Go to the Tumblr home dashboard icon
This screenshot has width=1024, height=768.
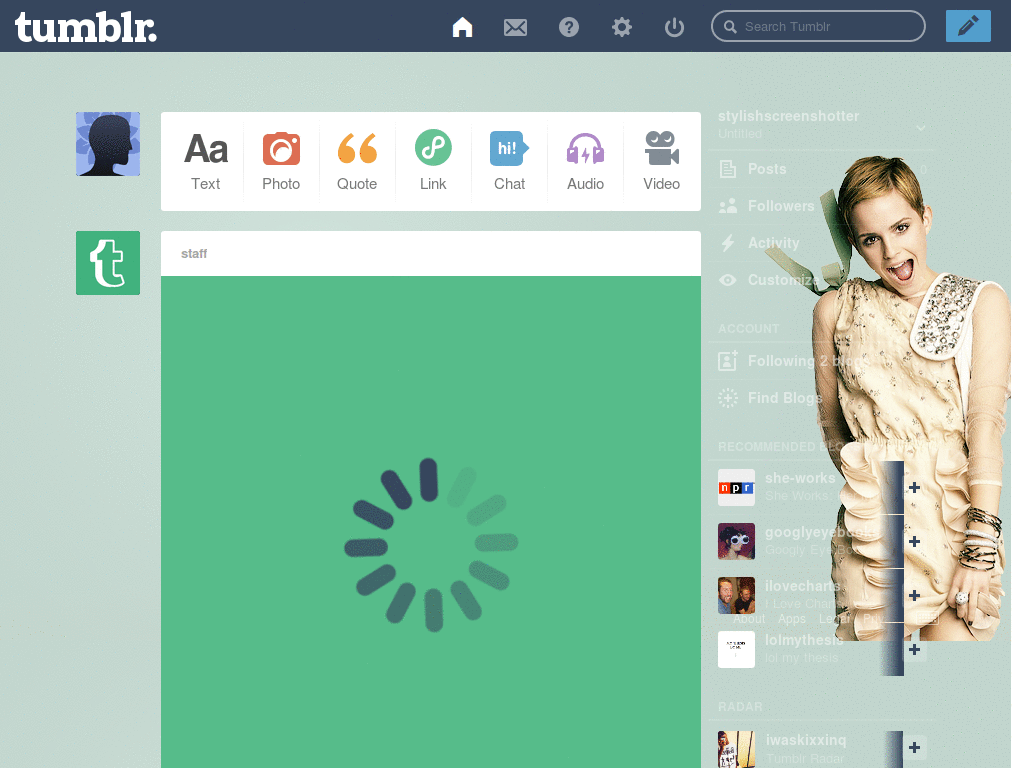(462, 27)
